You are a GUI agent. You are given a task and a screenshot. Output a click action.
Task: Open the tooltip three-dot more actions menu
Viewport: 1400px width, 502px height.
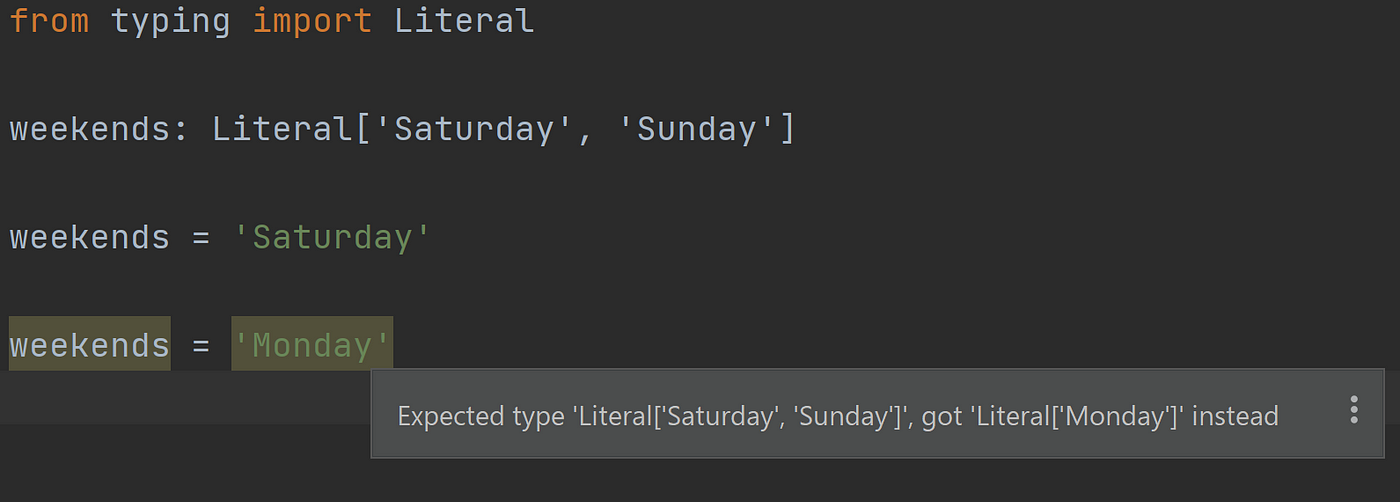pos(1354,410)
